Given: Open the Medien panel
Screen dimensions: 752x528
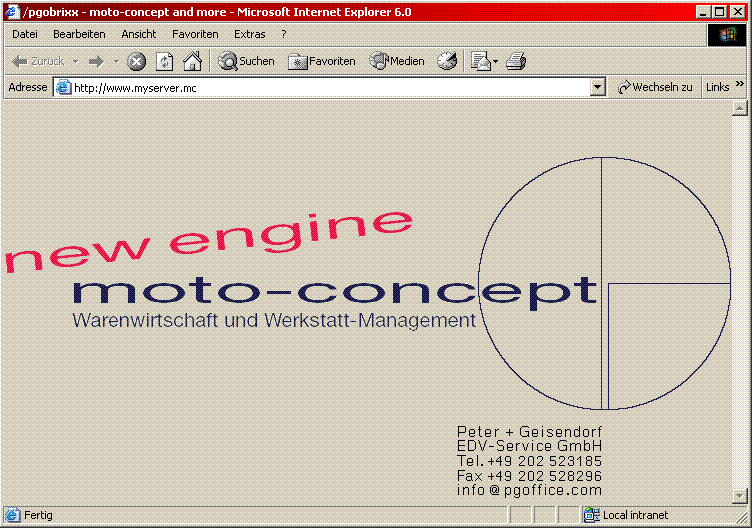Looking at the screenshot, I should coord(397,62).
